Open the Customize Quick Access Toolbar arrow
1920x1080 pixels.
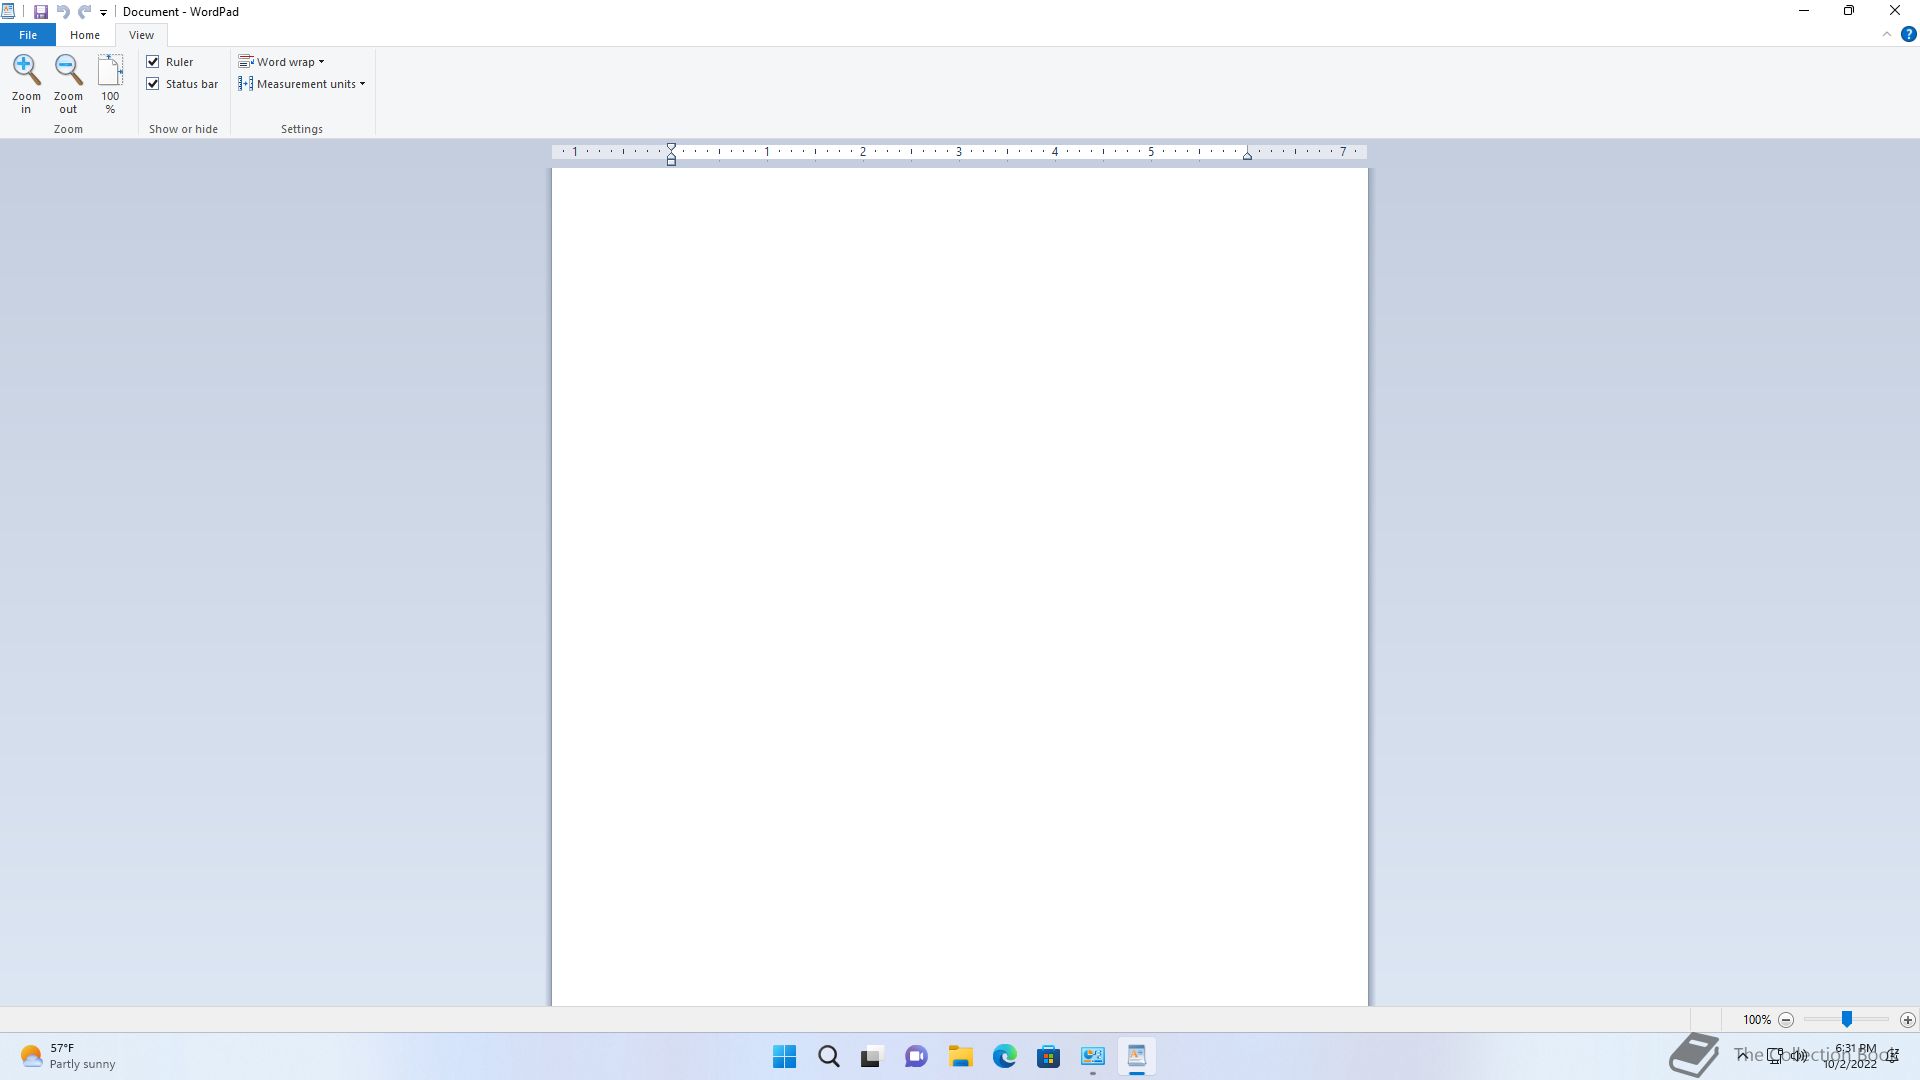(103, 13)
